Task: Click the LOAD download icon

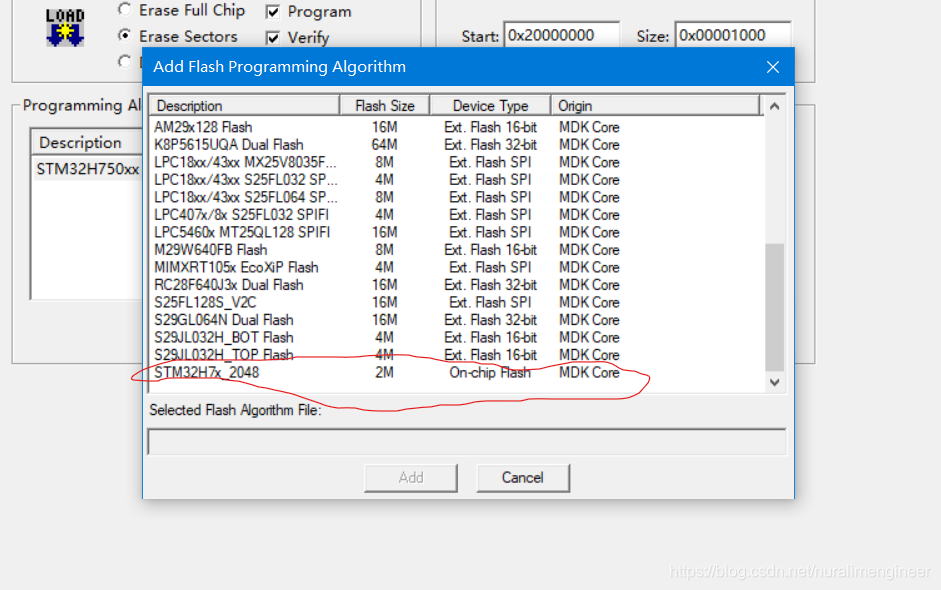Action: pyautogui.click(x=65, y=28)
